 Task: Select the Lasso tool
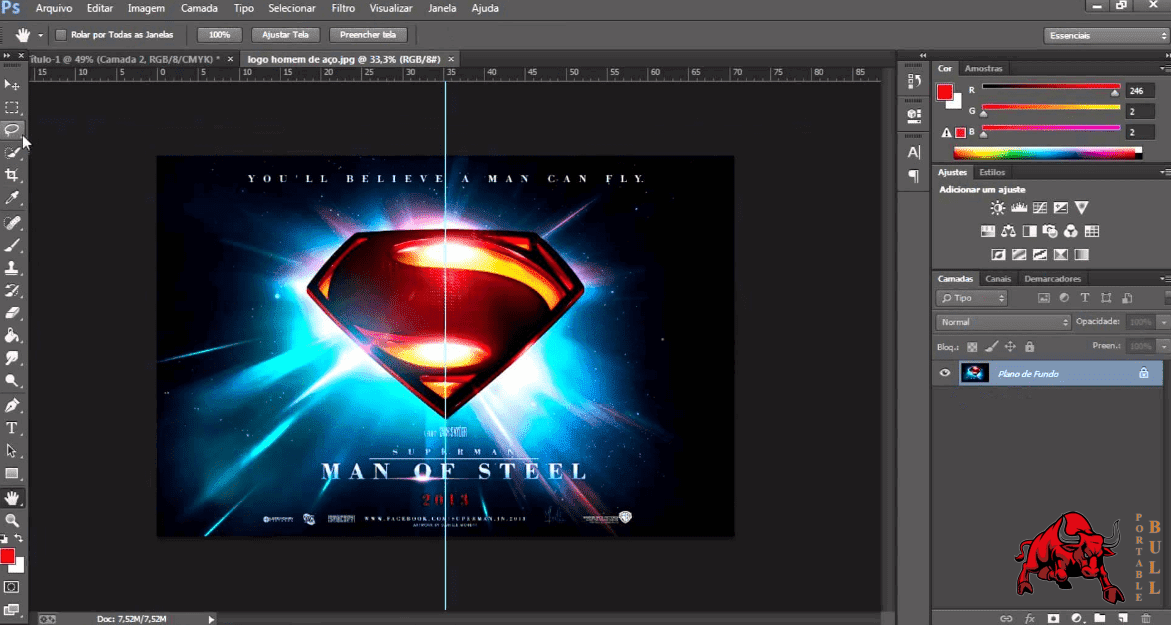pyautogui.click(x=12, y=130)
